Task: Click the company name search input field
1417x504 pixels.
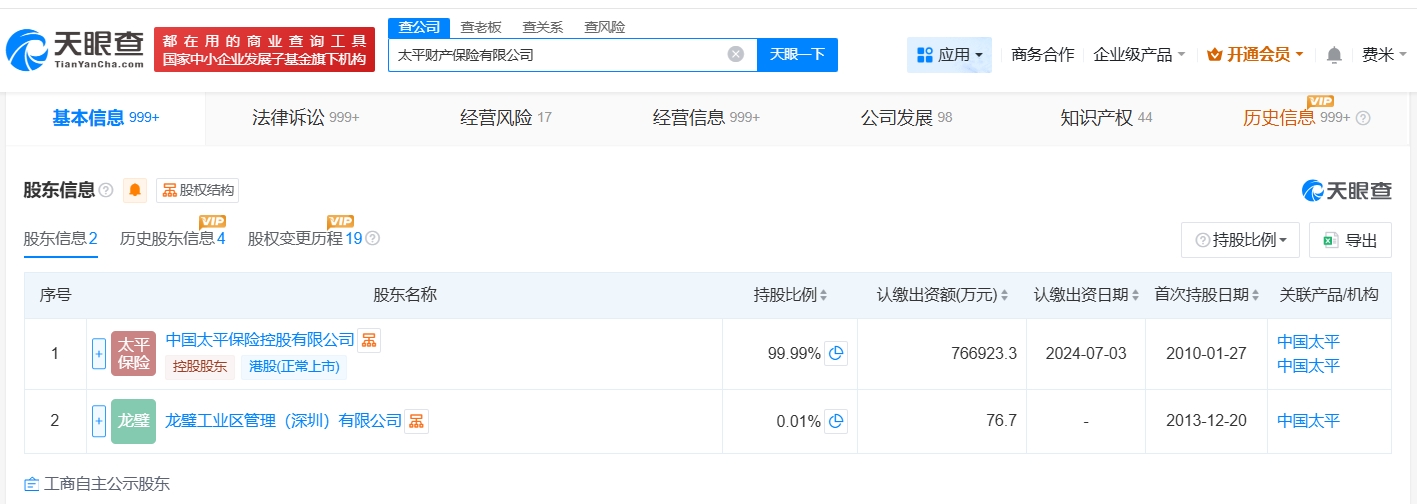Action: 555,55
